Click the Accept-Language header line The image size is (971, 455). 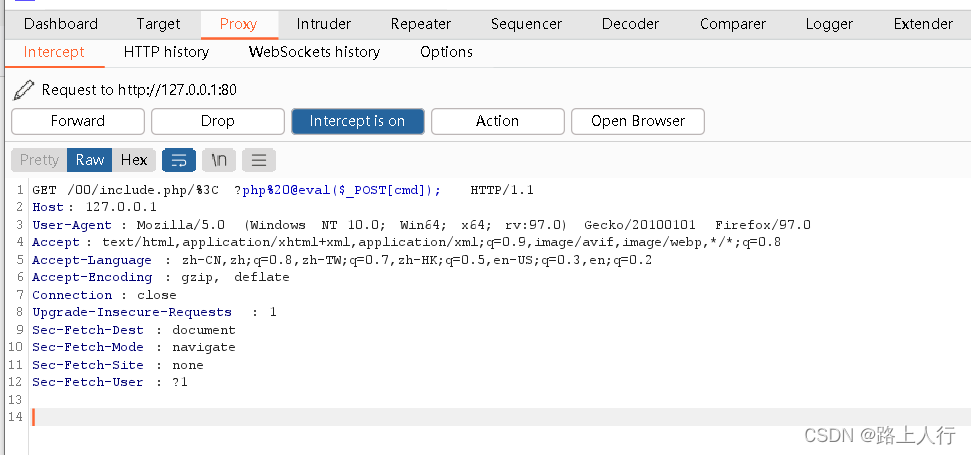[342, 261]
